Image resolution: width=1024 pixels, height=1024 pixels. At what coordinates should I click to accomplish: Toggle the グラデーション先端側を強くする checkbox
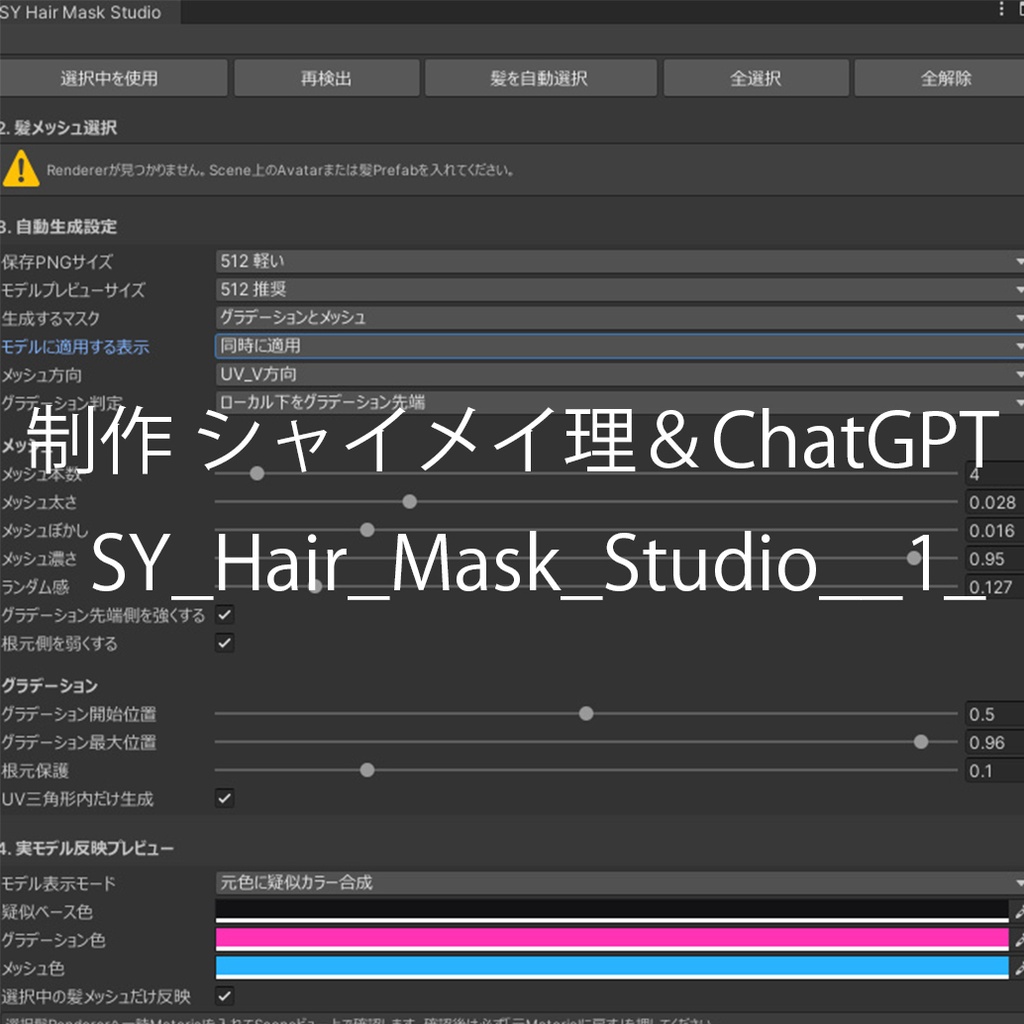coord(225,615)
